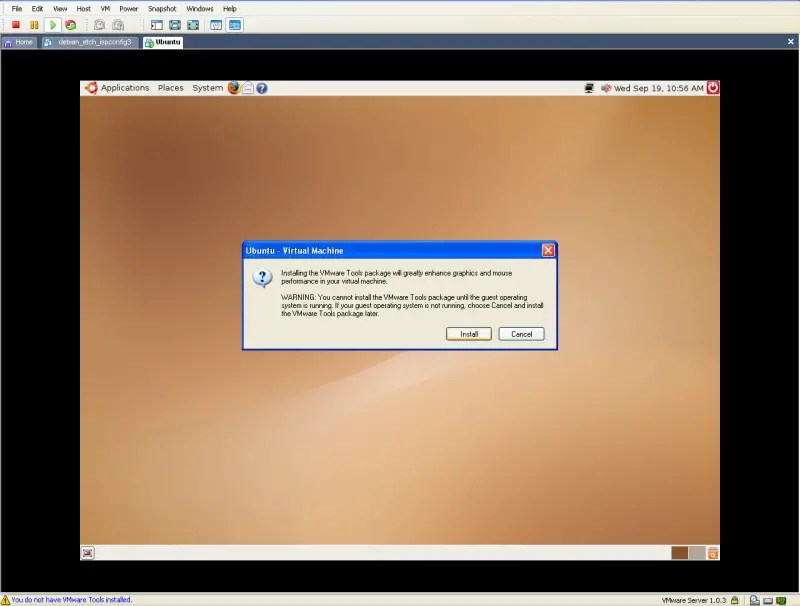Image resolution: width=800 pixels, height=606 pixels.
Task: Click the question mark icon in the dialog
Action: click(262, 279)
